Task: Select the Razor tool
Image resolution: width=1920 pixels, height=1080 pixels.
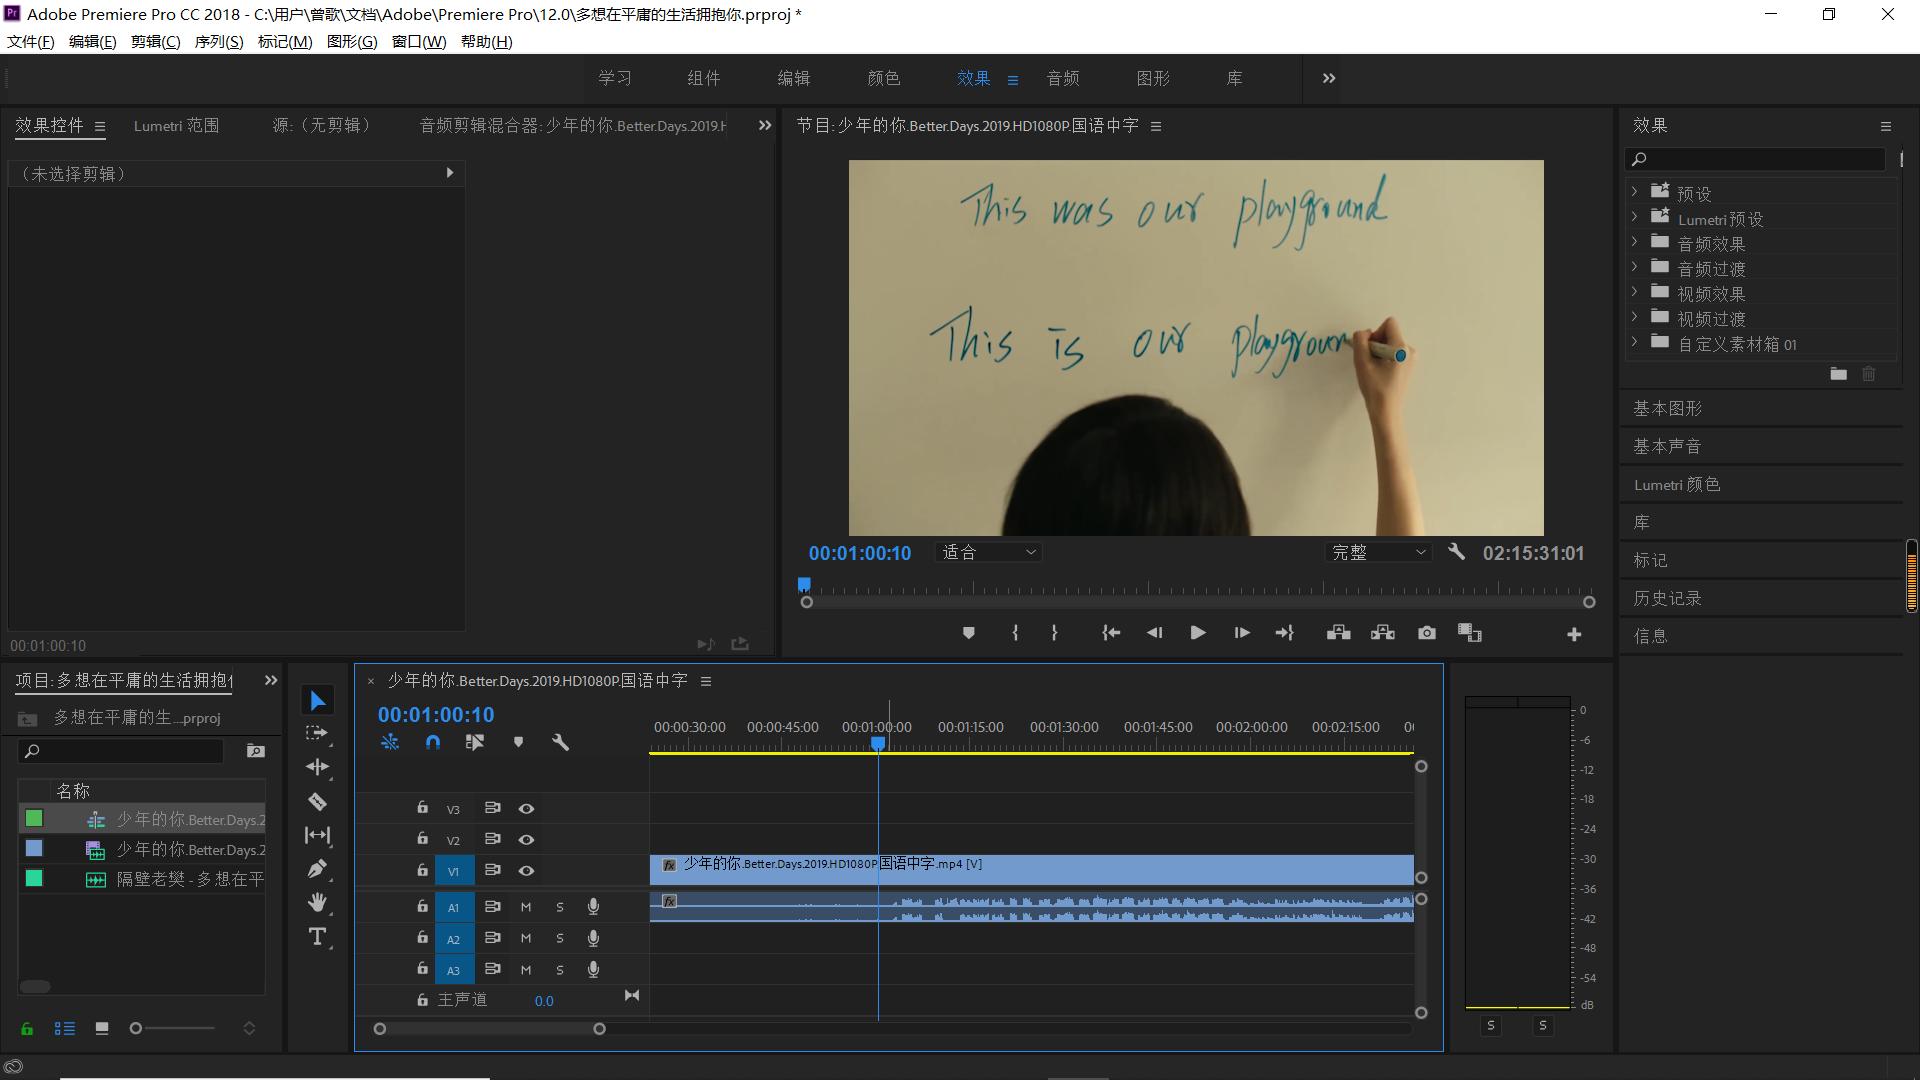Action: click(317, 802)
